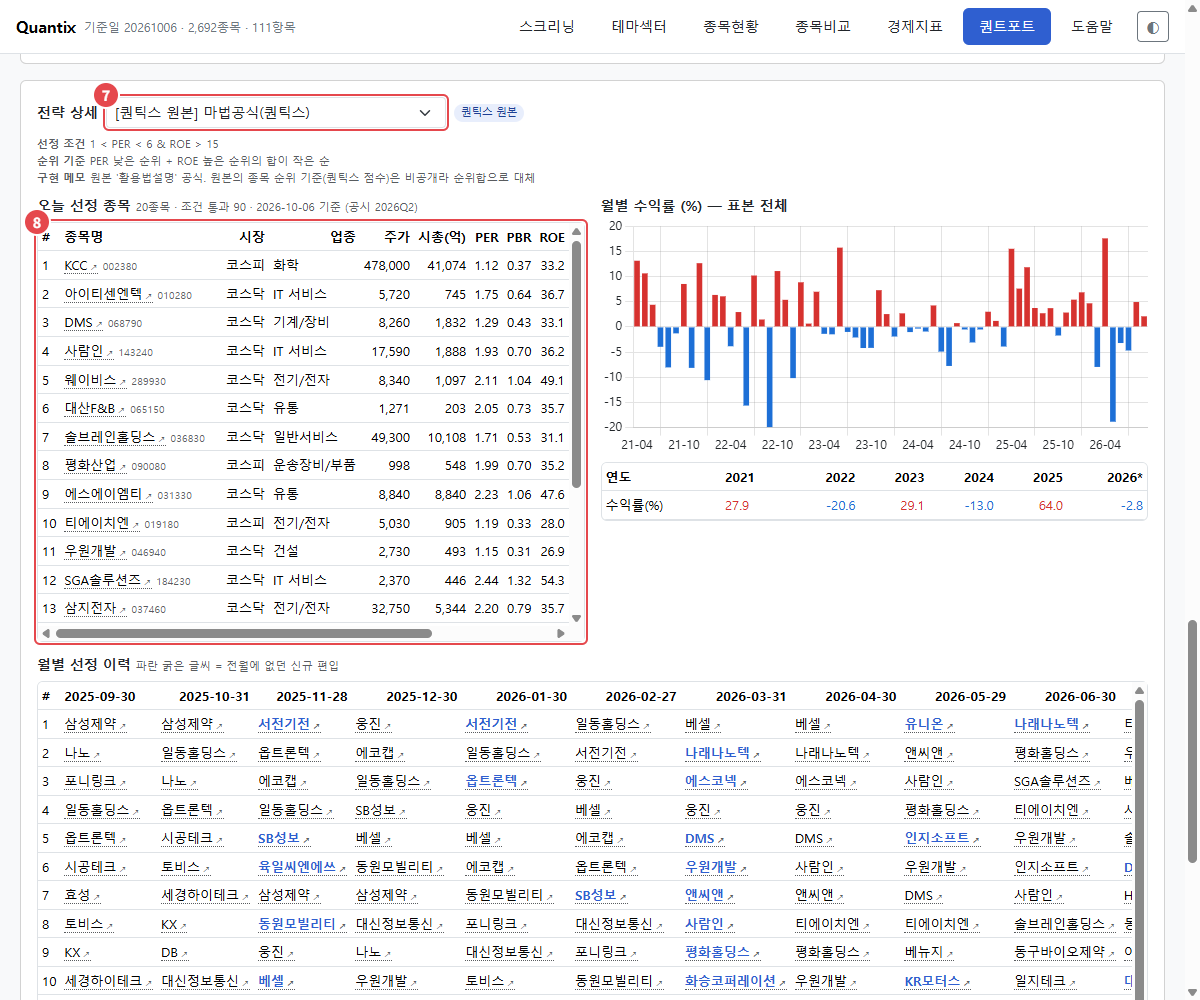The width and height of the screenshot is (1200, 1000).
Task: Sort table by PBR header
Action: (x=519, y=237)
